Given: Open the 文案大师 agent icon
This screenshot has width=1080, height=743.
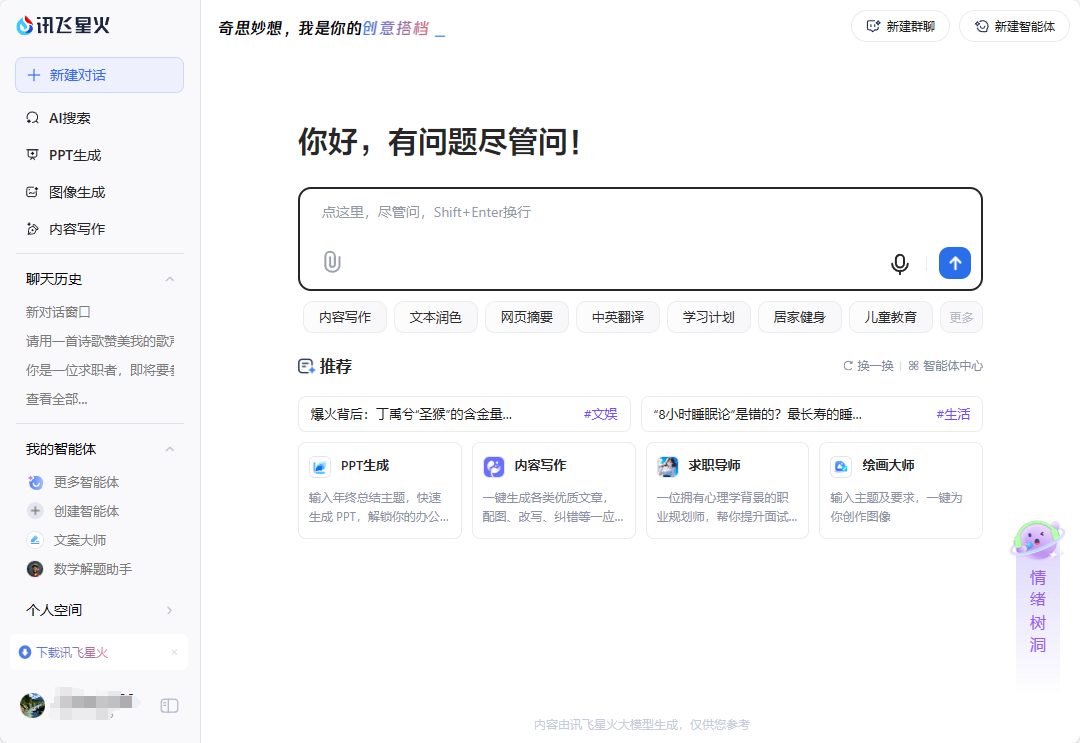Looking at the screenshot, I should (35, 540).
